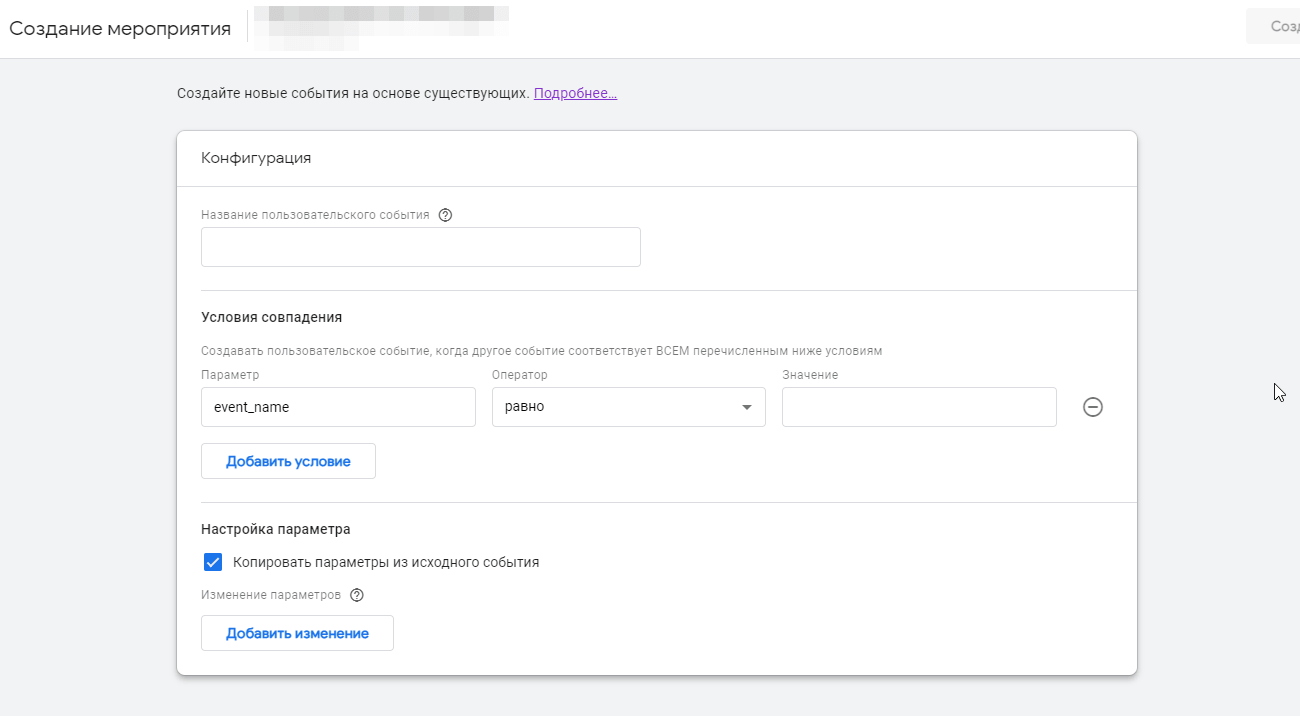The height and width of the screenshot is (716, 1300).
Task: Uncheck Копировать параметры из исходного события checkbox
Action: 212,562
